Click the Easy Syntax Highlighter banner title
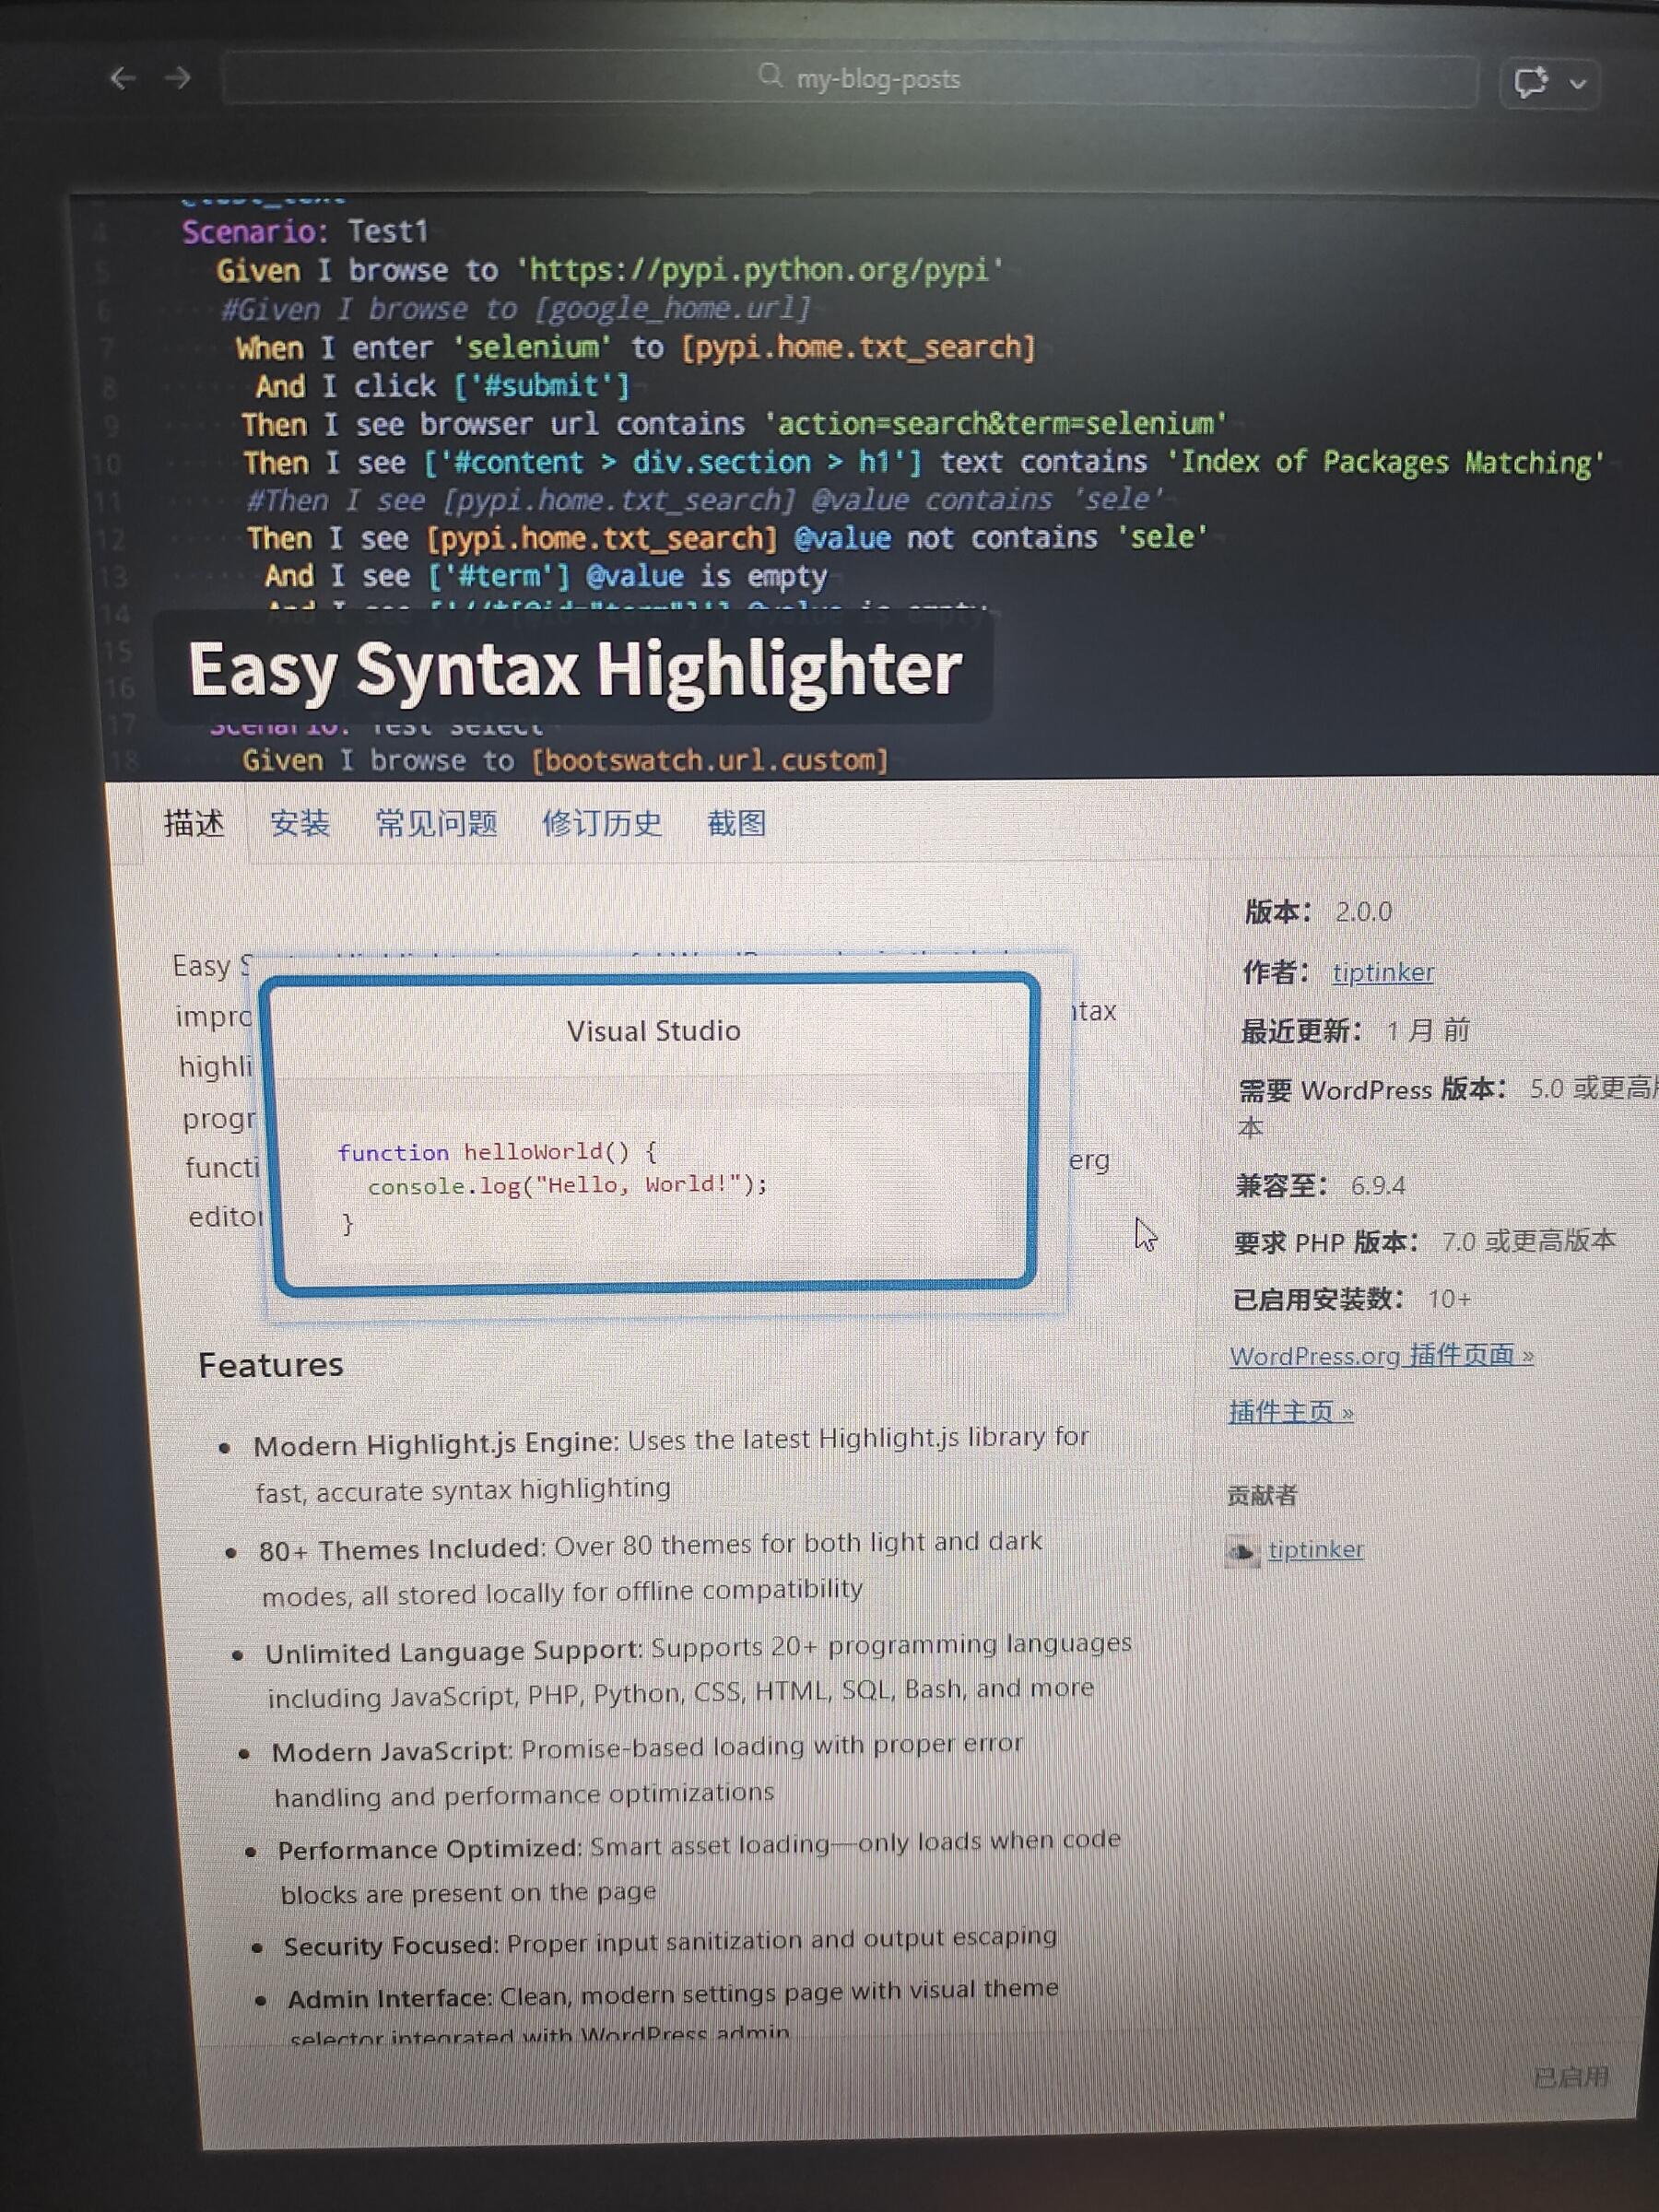 click(x=574, y=669)
